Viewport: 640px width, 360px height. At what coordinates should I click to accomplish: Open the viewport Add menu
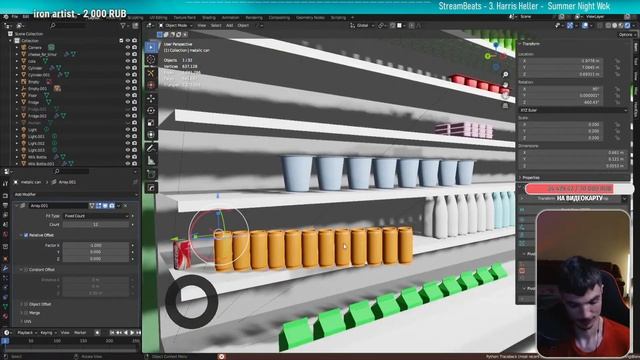click(229, 26)
